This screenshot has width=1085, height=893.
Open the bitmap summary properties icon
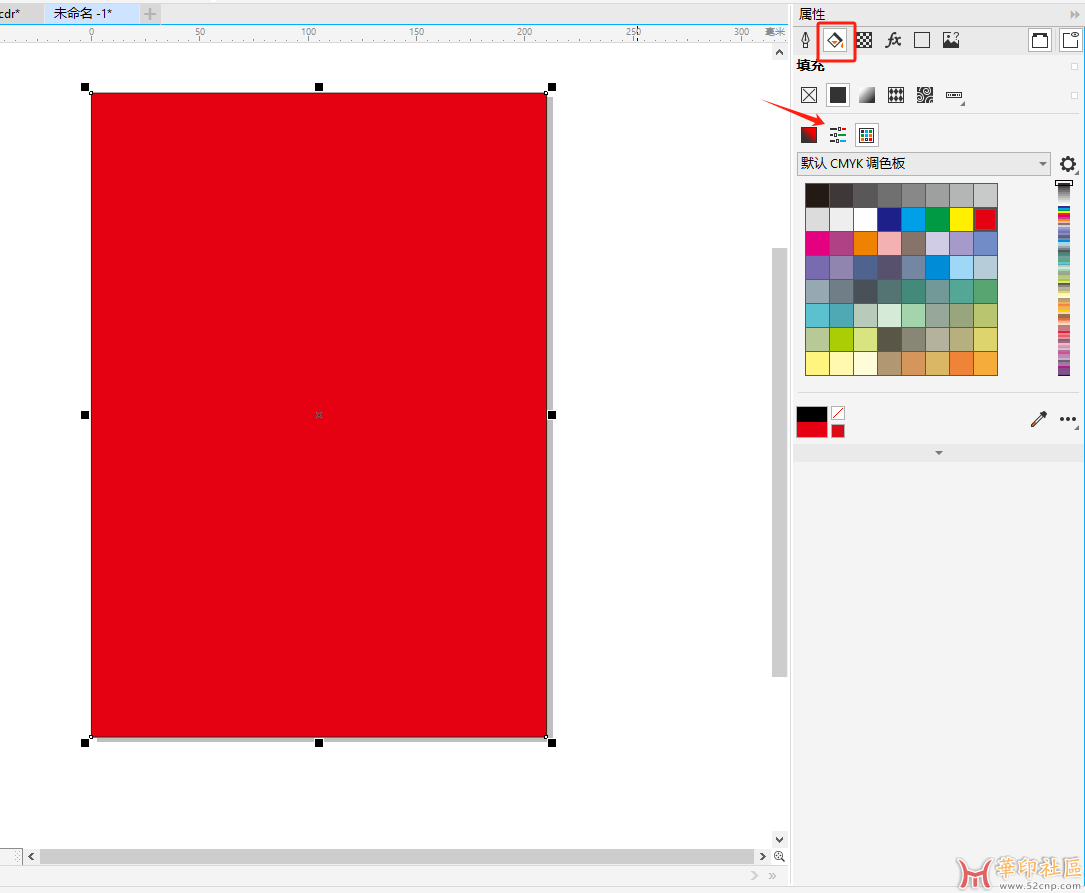(x=951, y=40)
